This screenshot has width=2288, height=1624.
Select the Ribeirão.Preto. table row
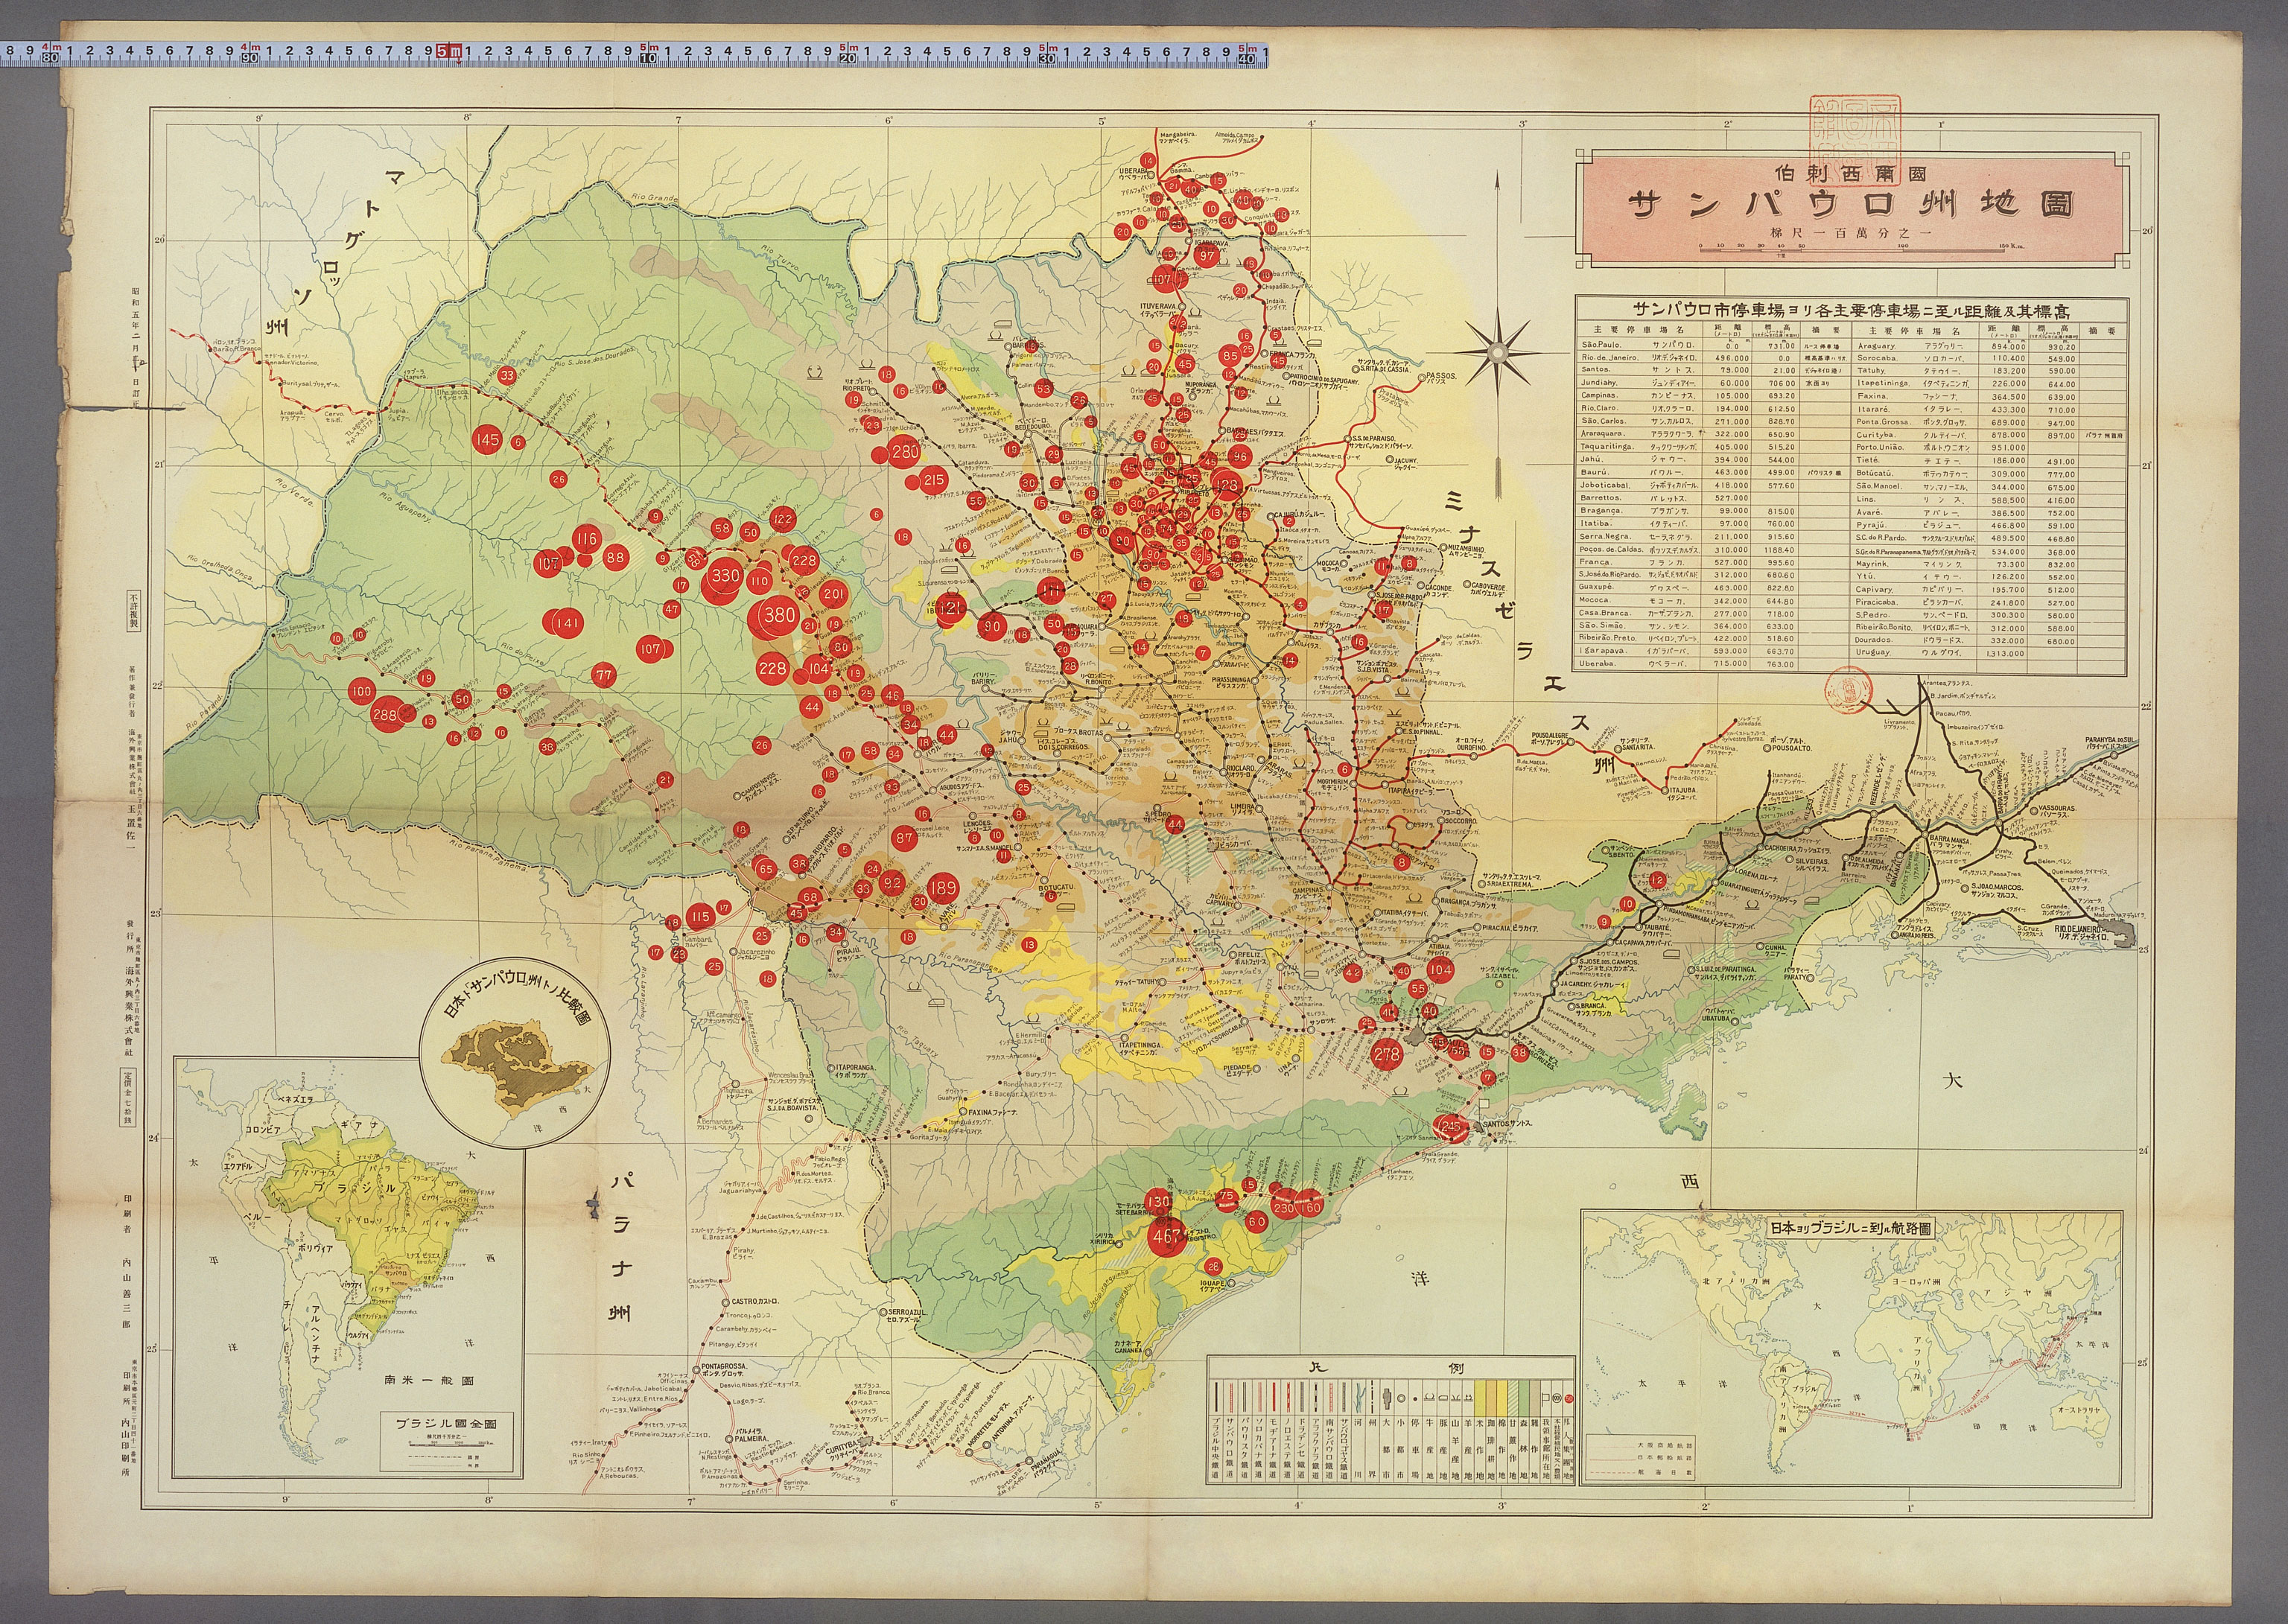[1712, 639]
